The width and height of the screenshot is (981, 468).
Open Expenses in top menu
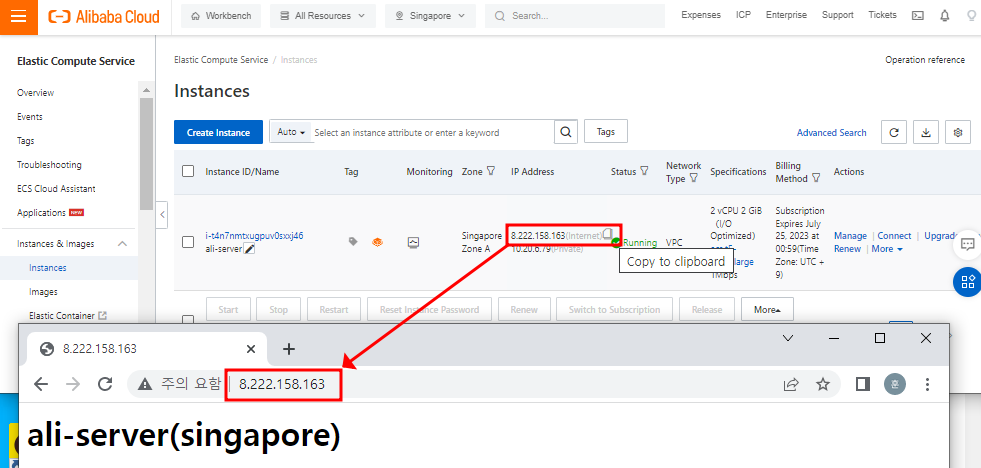click(x=701, y=15)
